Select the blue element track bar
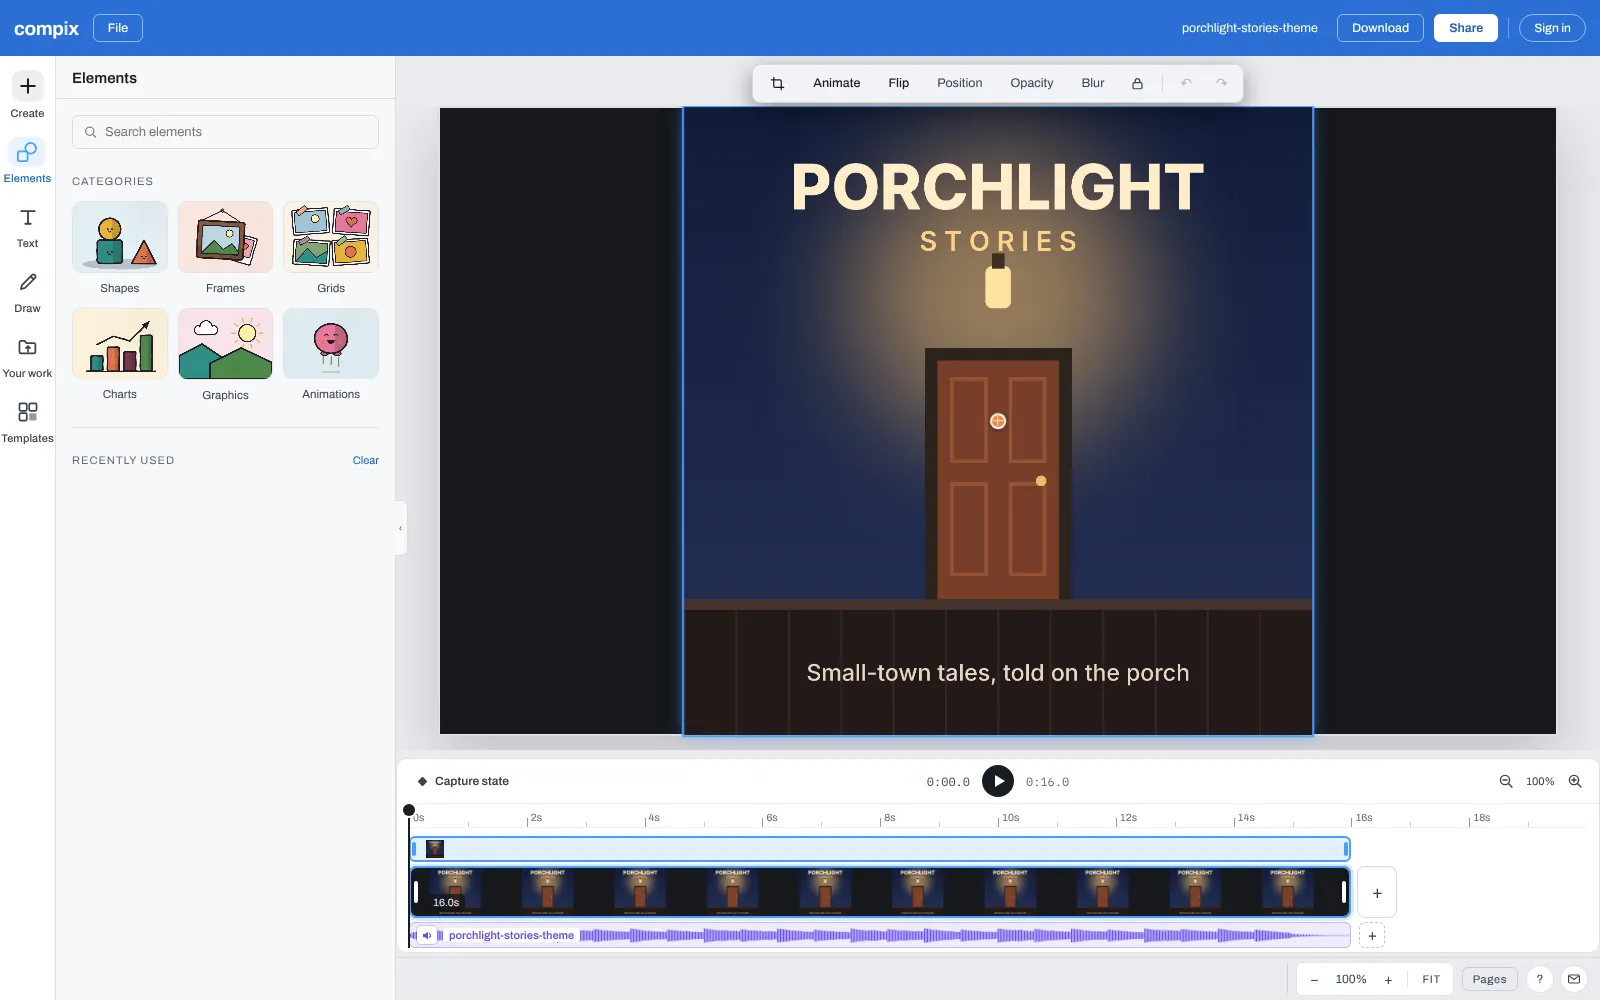Image resolution: width=1600 pixels, height=1000 pixels. 880,849
